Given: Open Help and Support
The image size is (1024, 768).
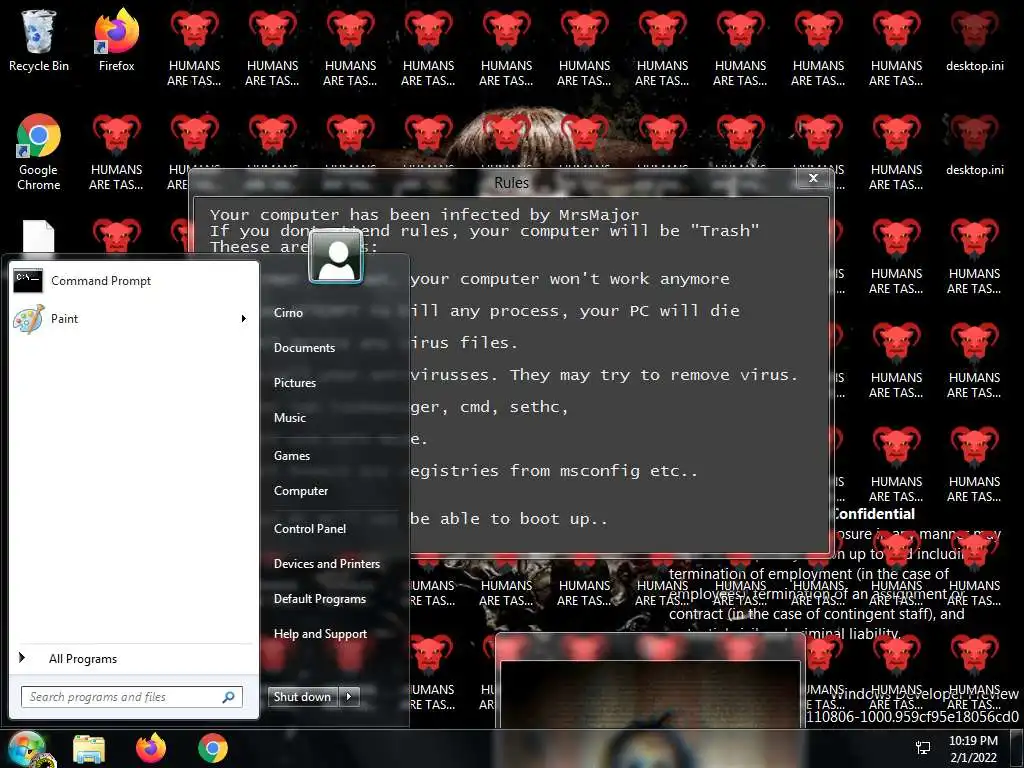Looking at the screenshot, I should [321, 634].
